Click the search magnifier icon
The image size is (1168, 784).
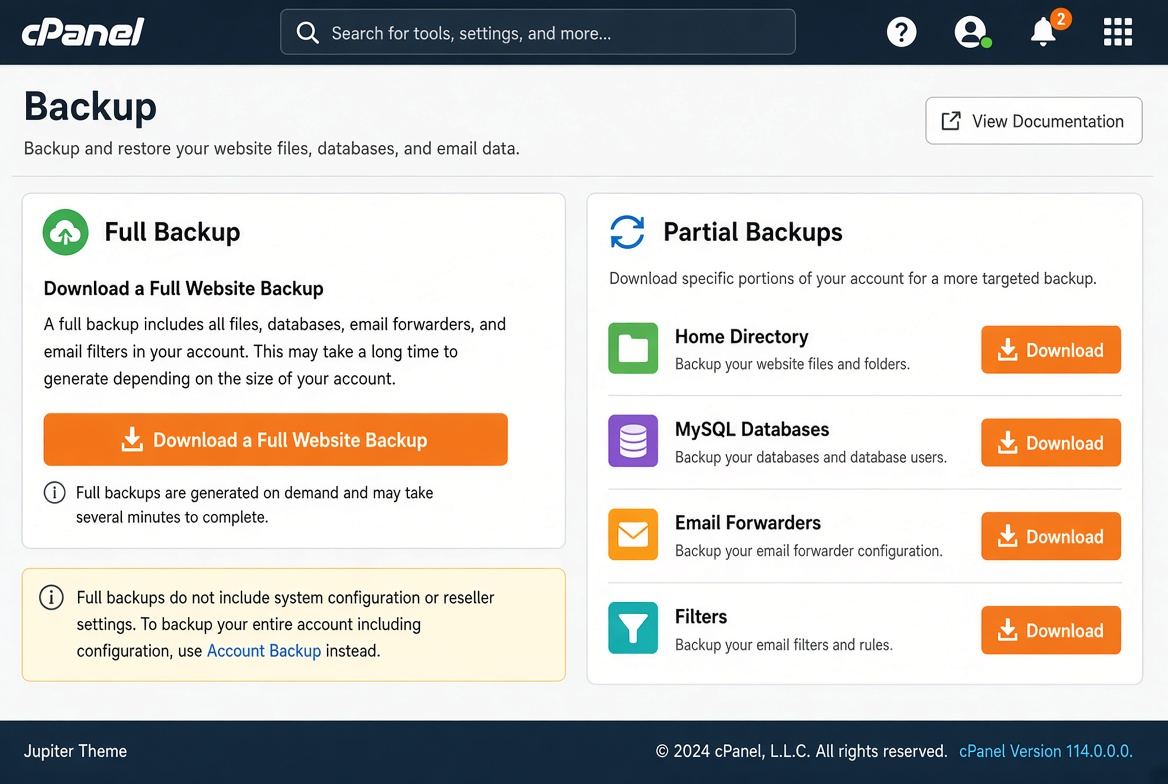coord(307,32)
